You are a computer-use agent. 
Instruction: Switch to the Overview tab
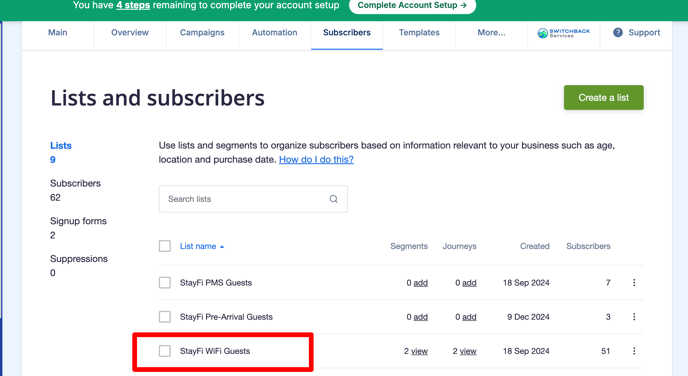130,32
